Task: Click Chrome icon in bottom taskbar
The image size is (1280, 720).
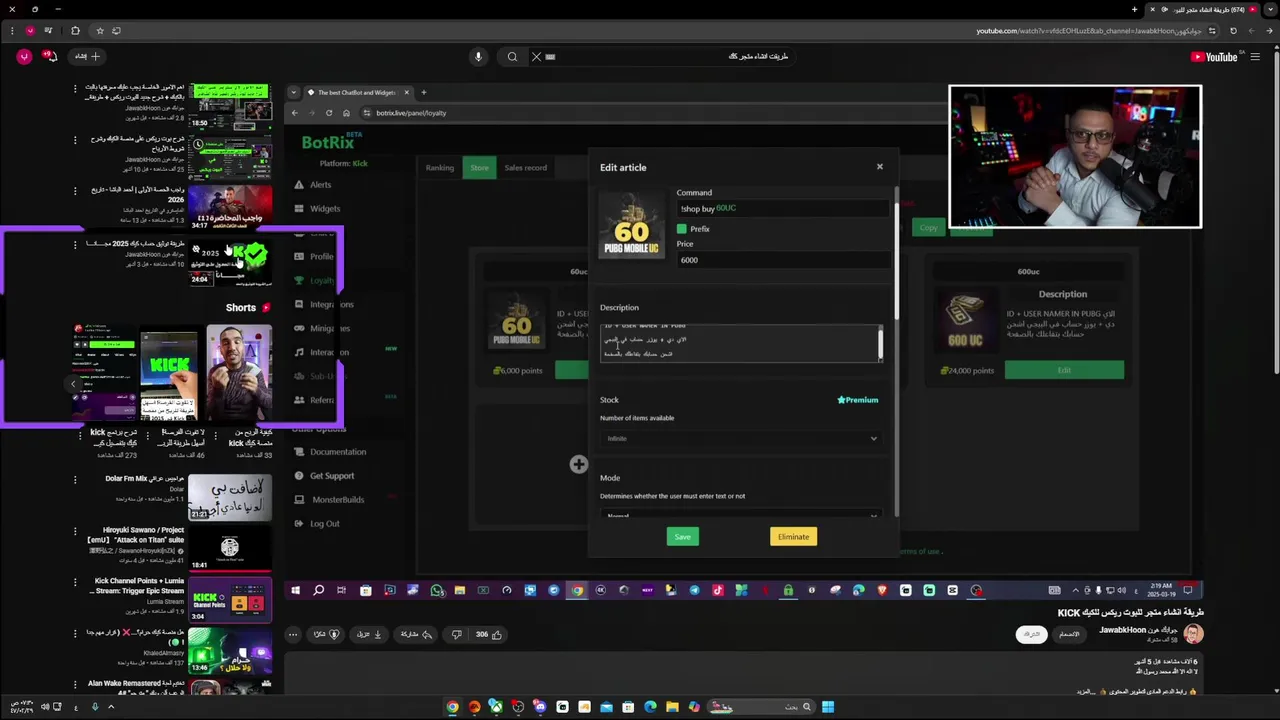Action: point(452,707)
